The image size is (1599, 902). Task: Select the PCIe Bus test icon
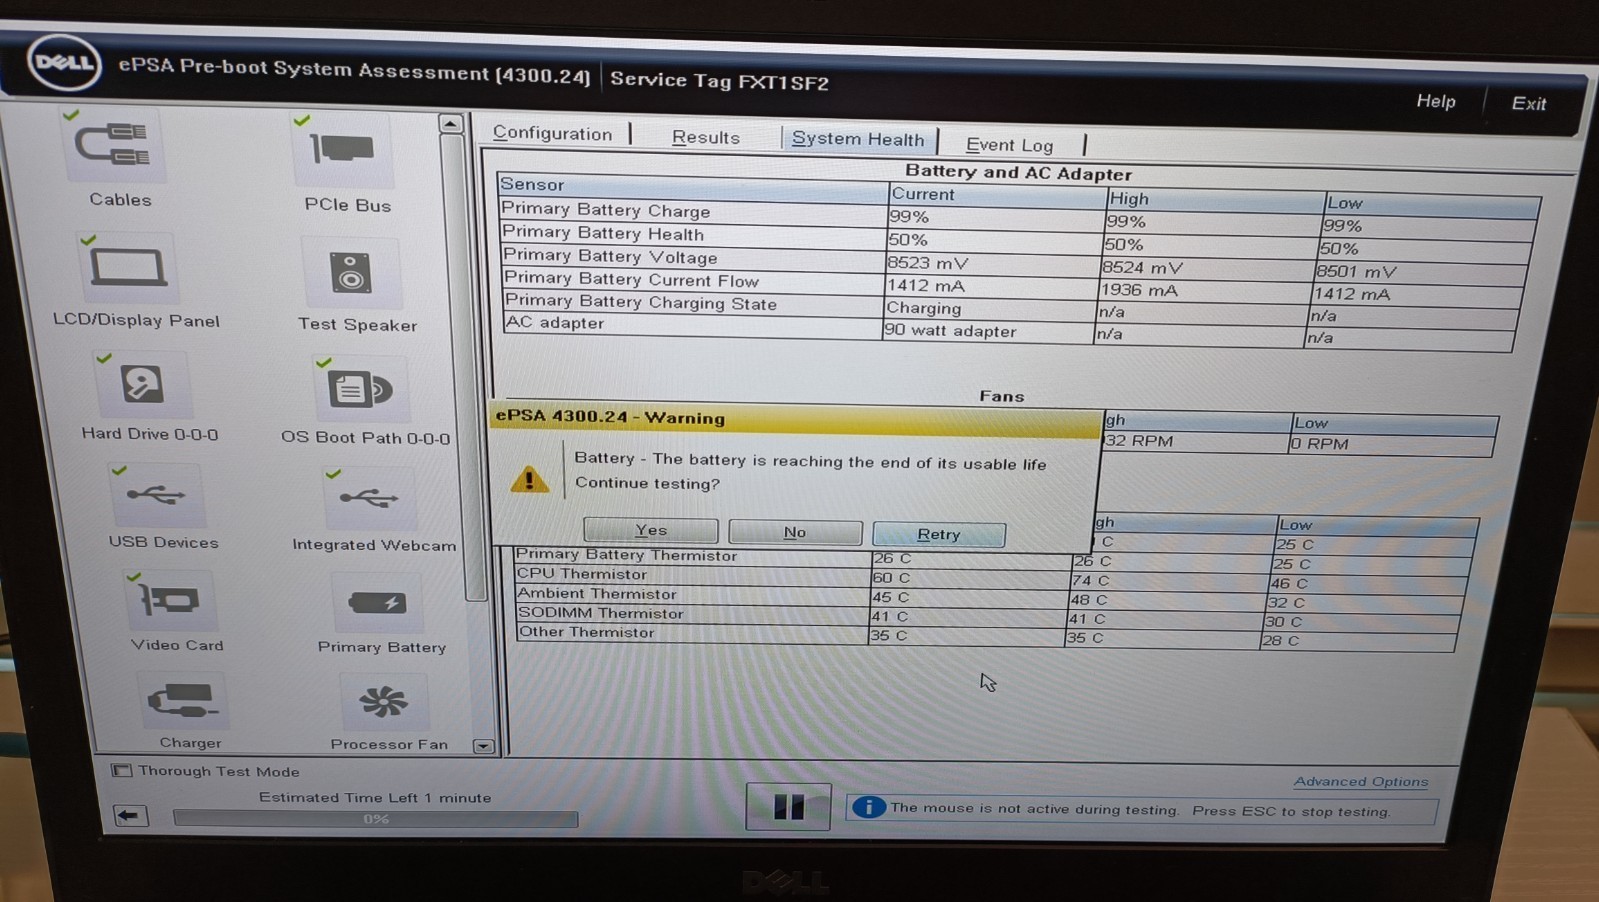click(x=342, y=151)
